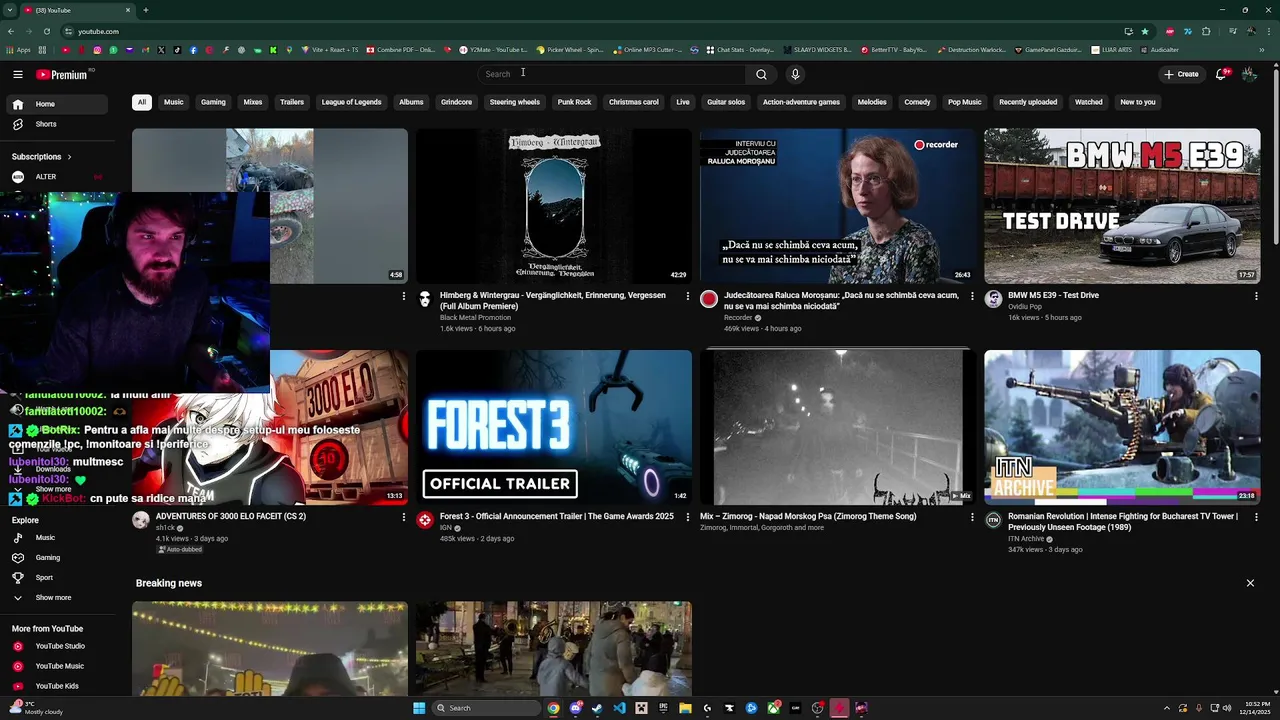Viewport: 1280px width, 720px height.
Task: Click the YouTube Premium logo
Action: click(62, 74)
